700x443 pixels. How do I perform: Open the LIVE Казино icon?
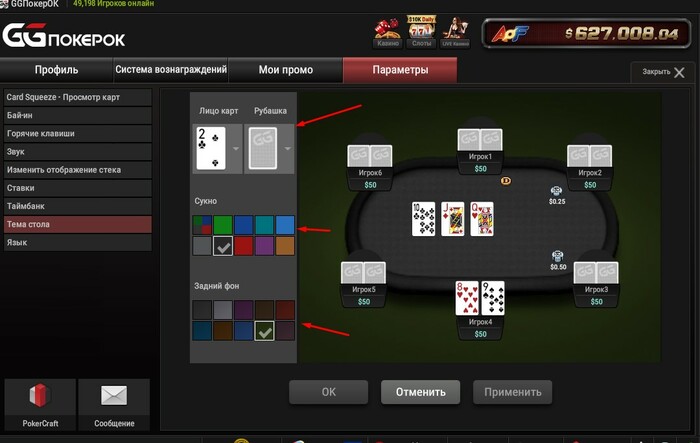tap(455, 32)
